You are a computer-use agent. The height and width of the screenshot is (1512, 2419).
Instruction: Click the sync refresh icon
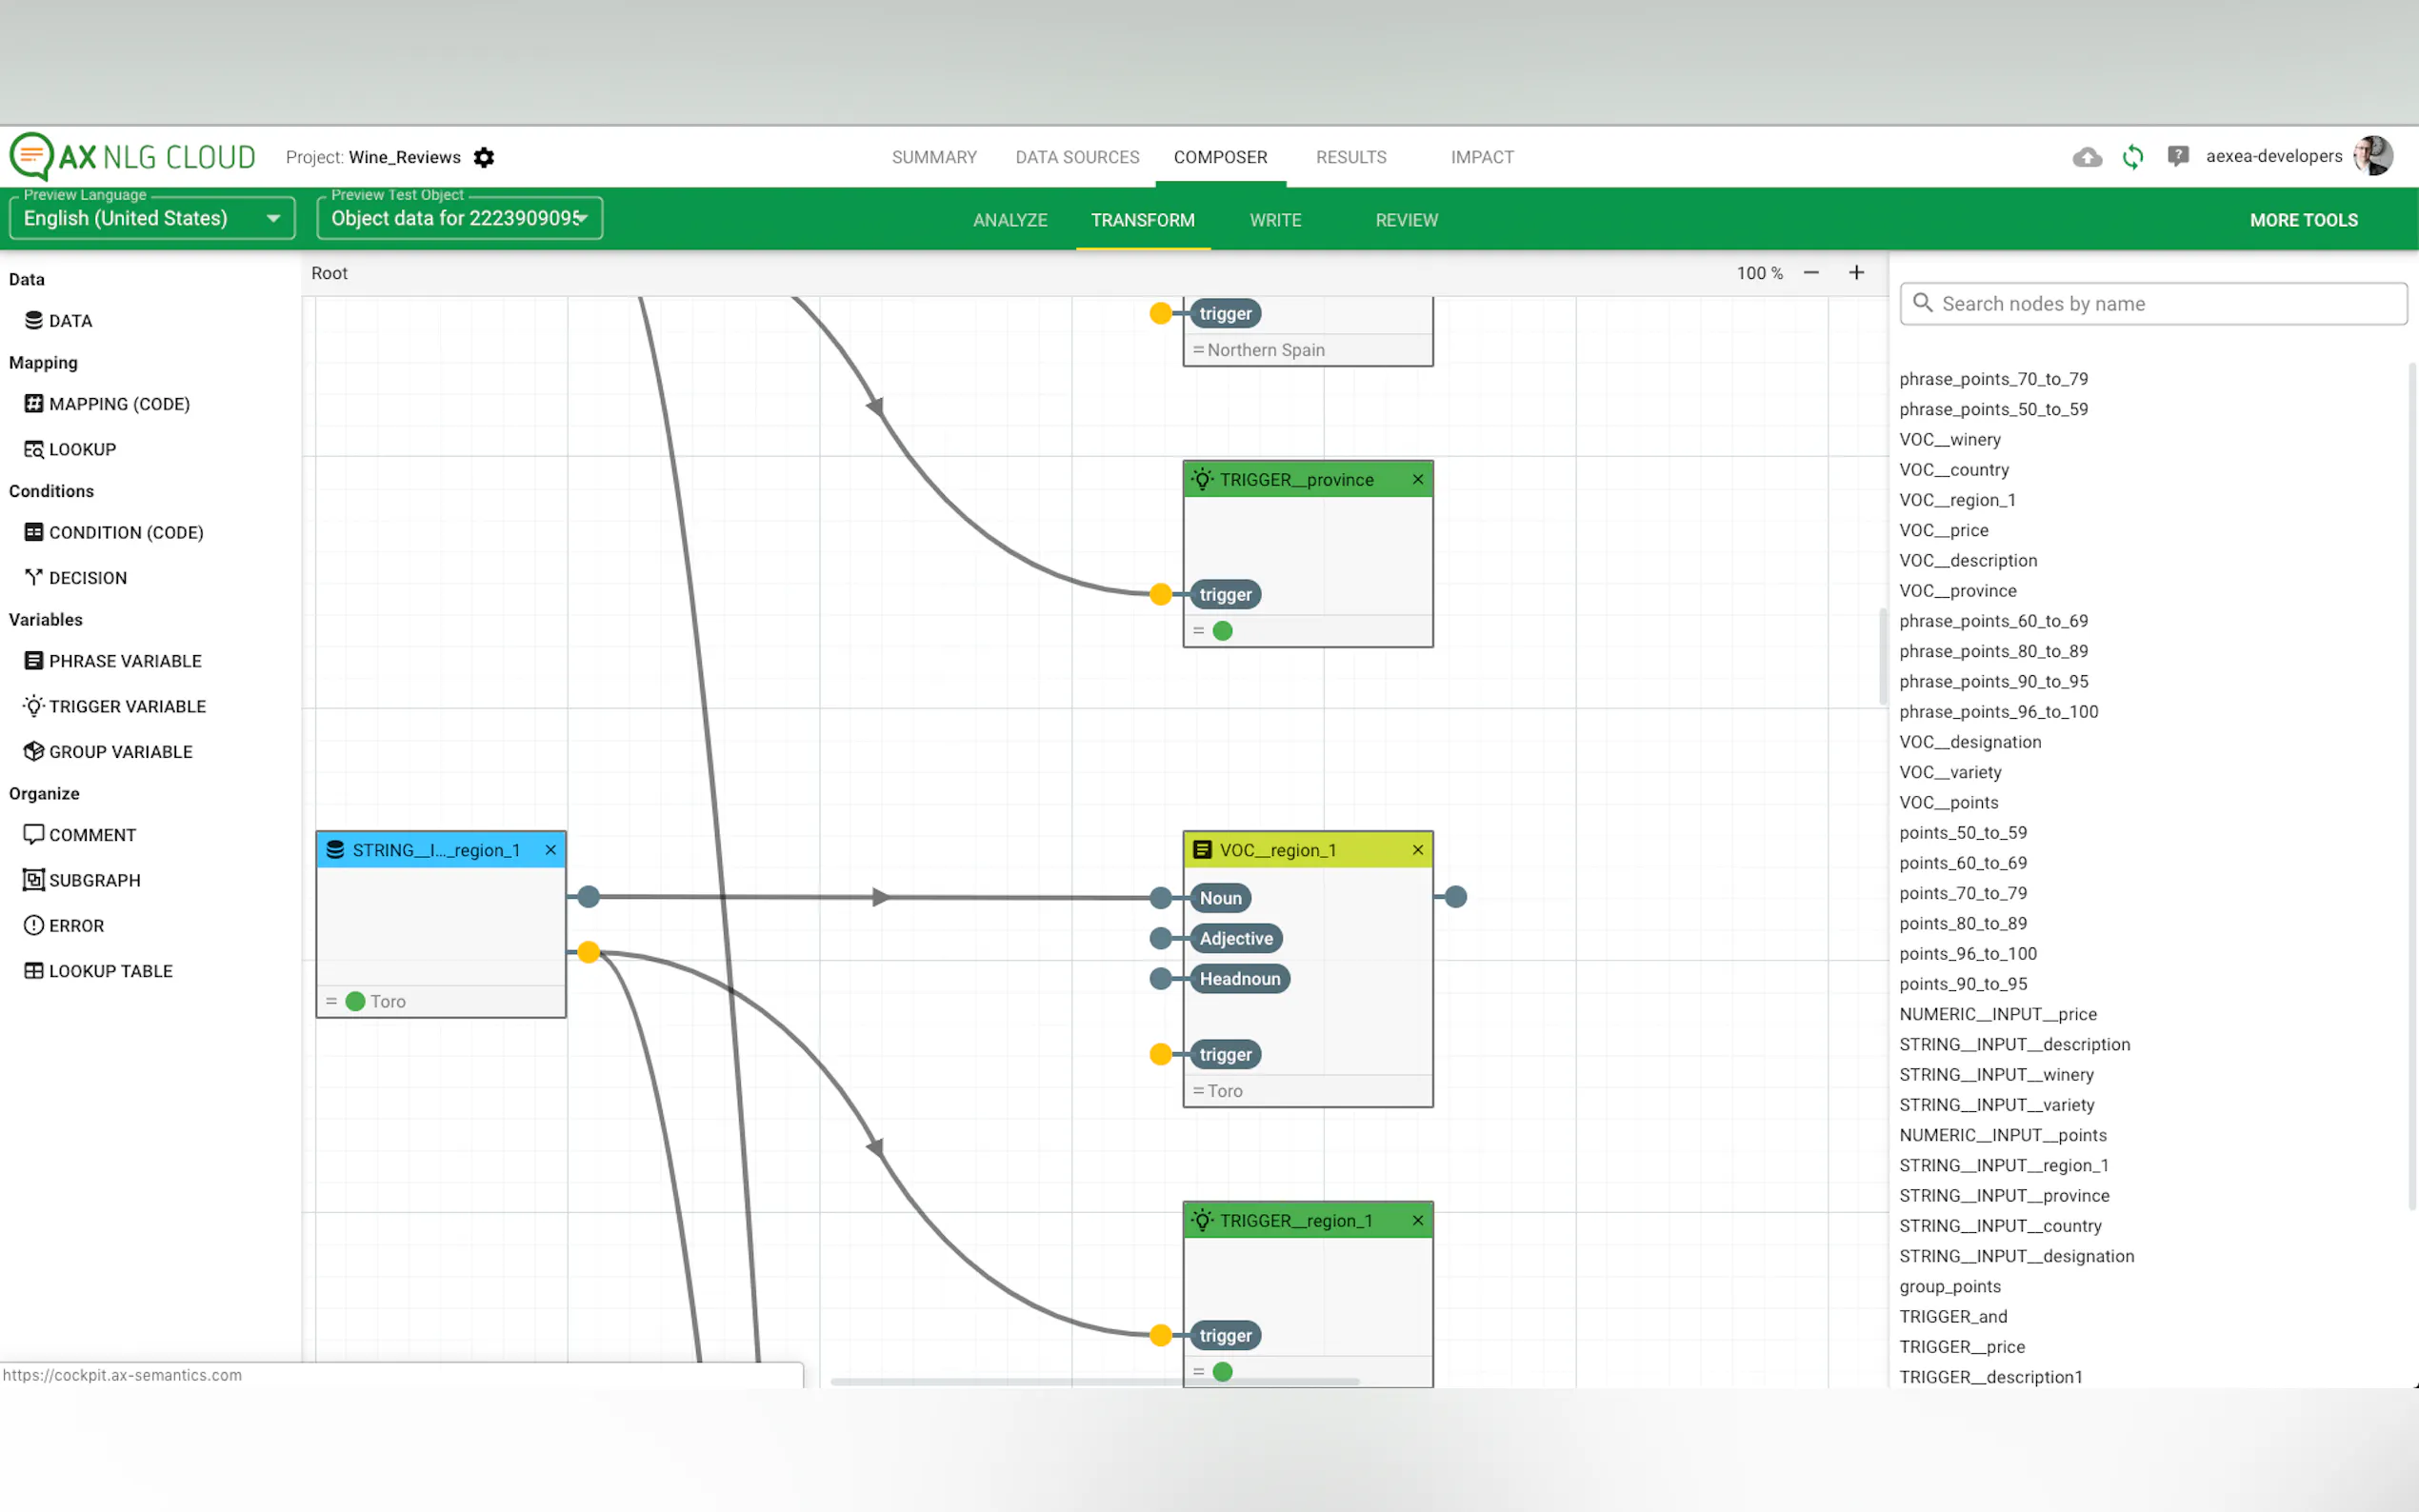[2132, 157]
